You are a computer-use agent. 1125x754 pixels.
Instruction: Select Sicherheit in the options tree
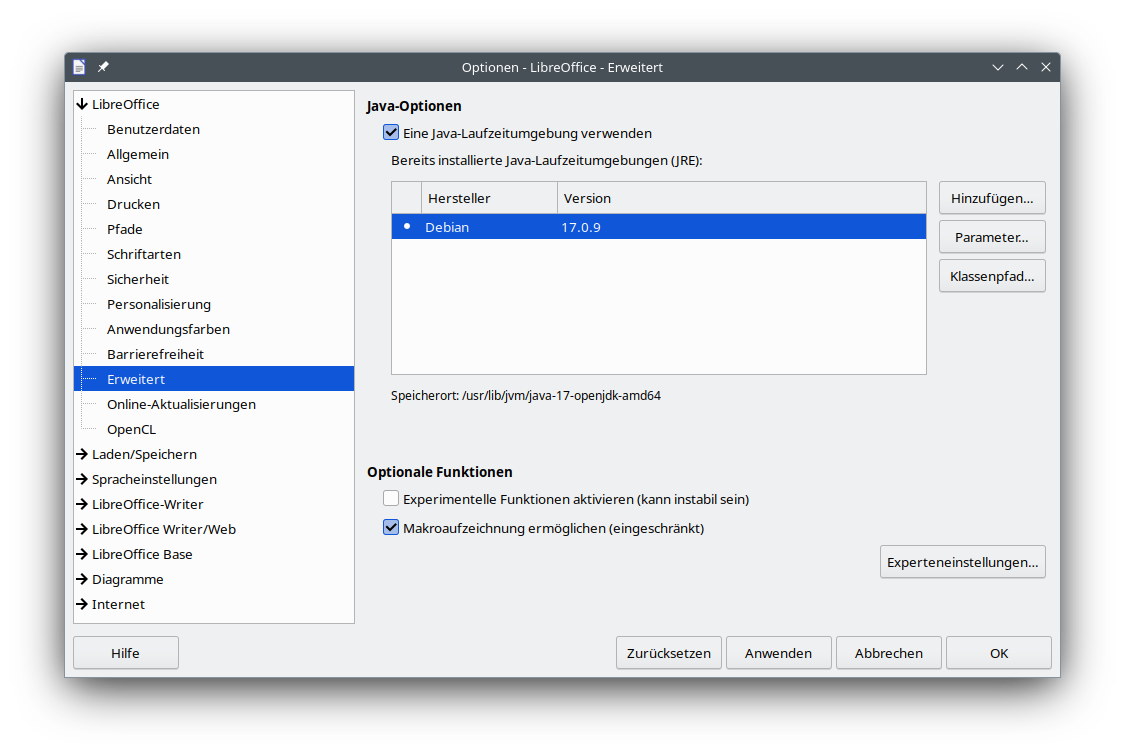pyautogui.click(x=138, y=280)
